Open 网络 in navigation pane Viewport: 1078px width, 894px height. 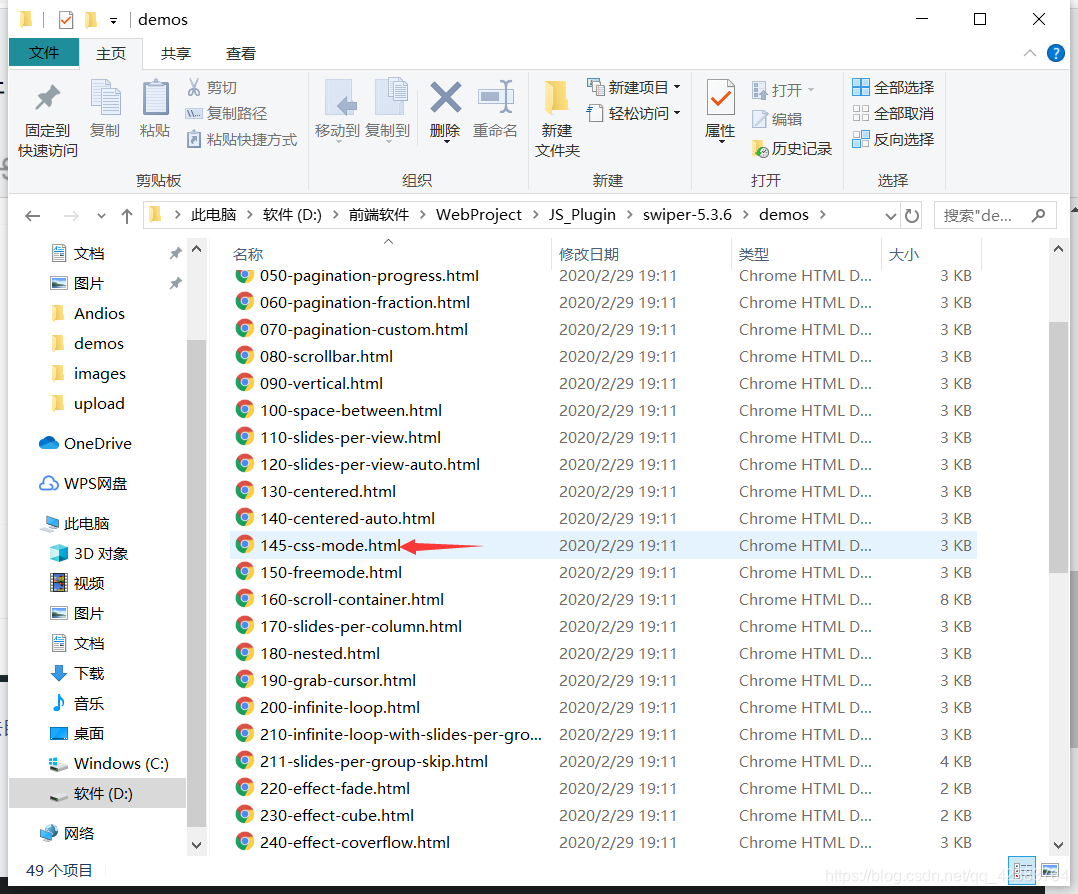click(67, 833)
